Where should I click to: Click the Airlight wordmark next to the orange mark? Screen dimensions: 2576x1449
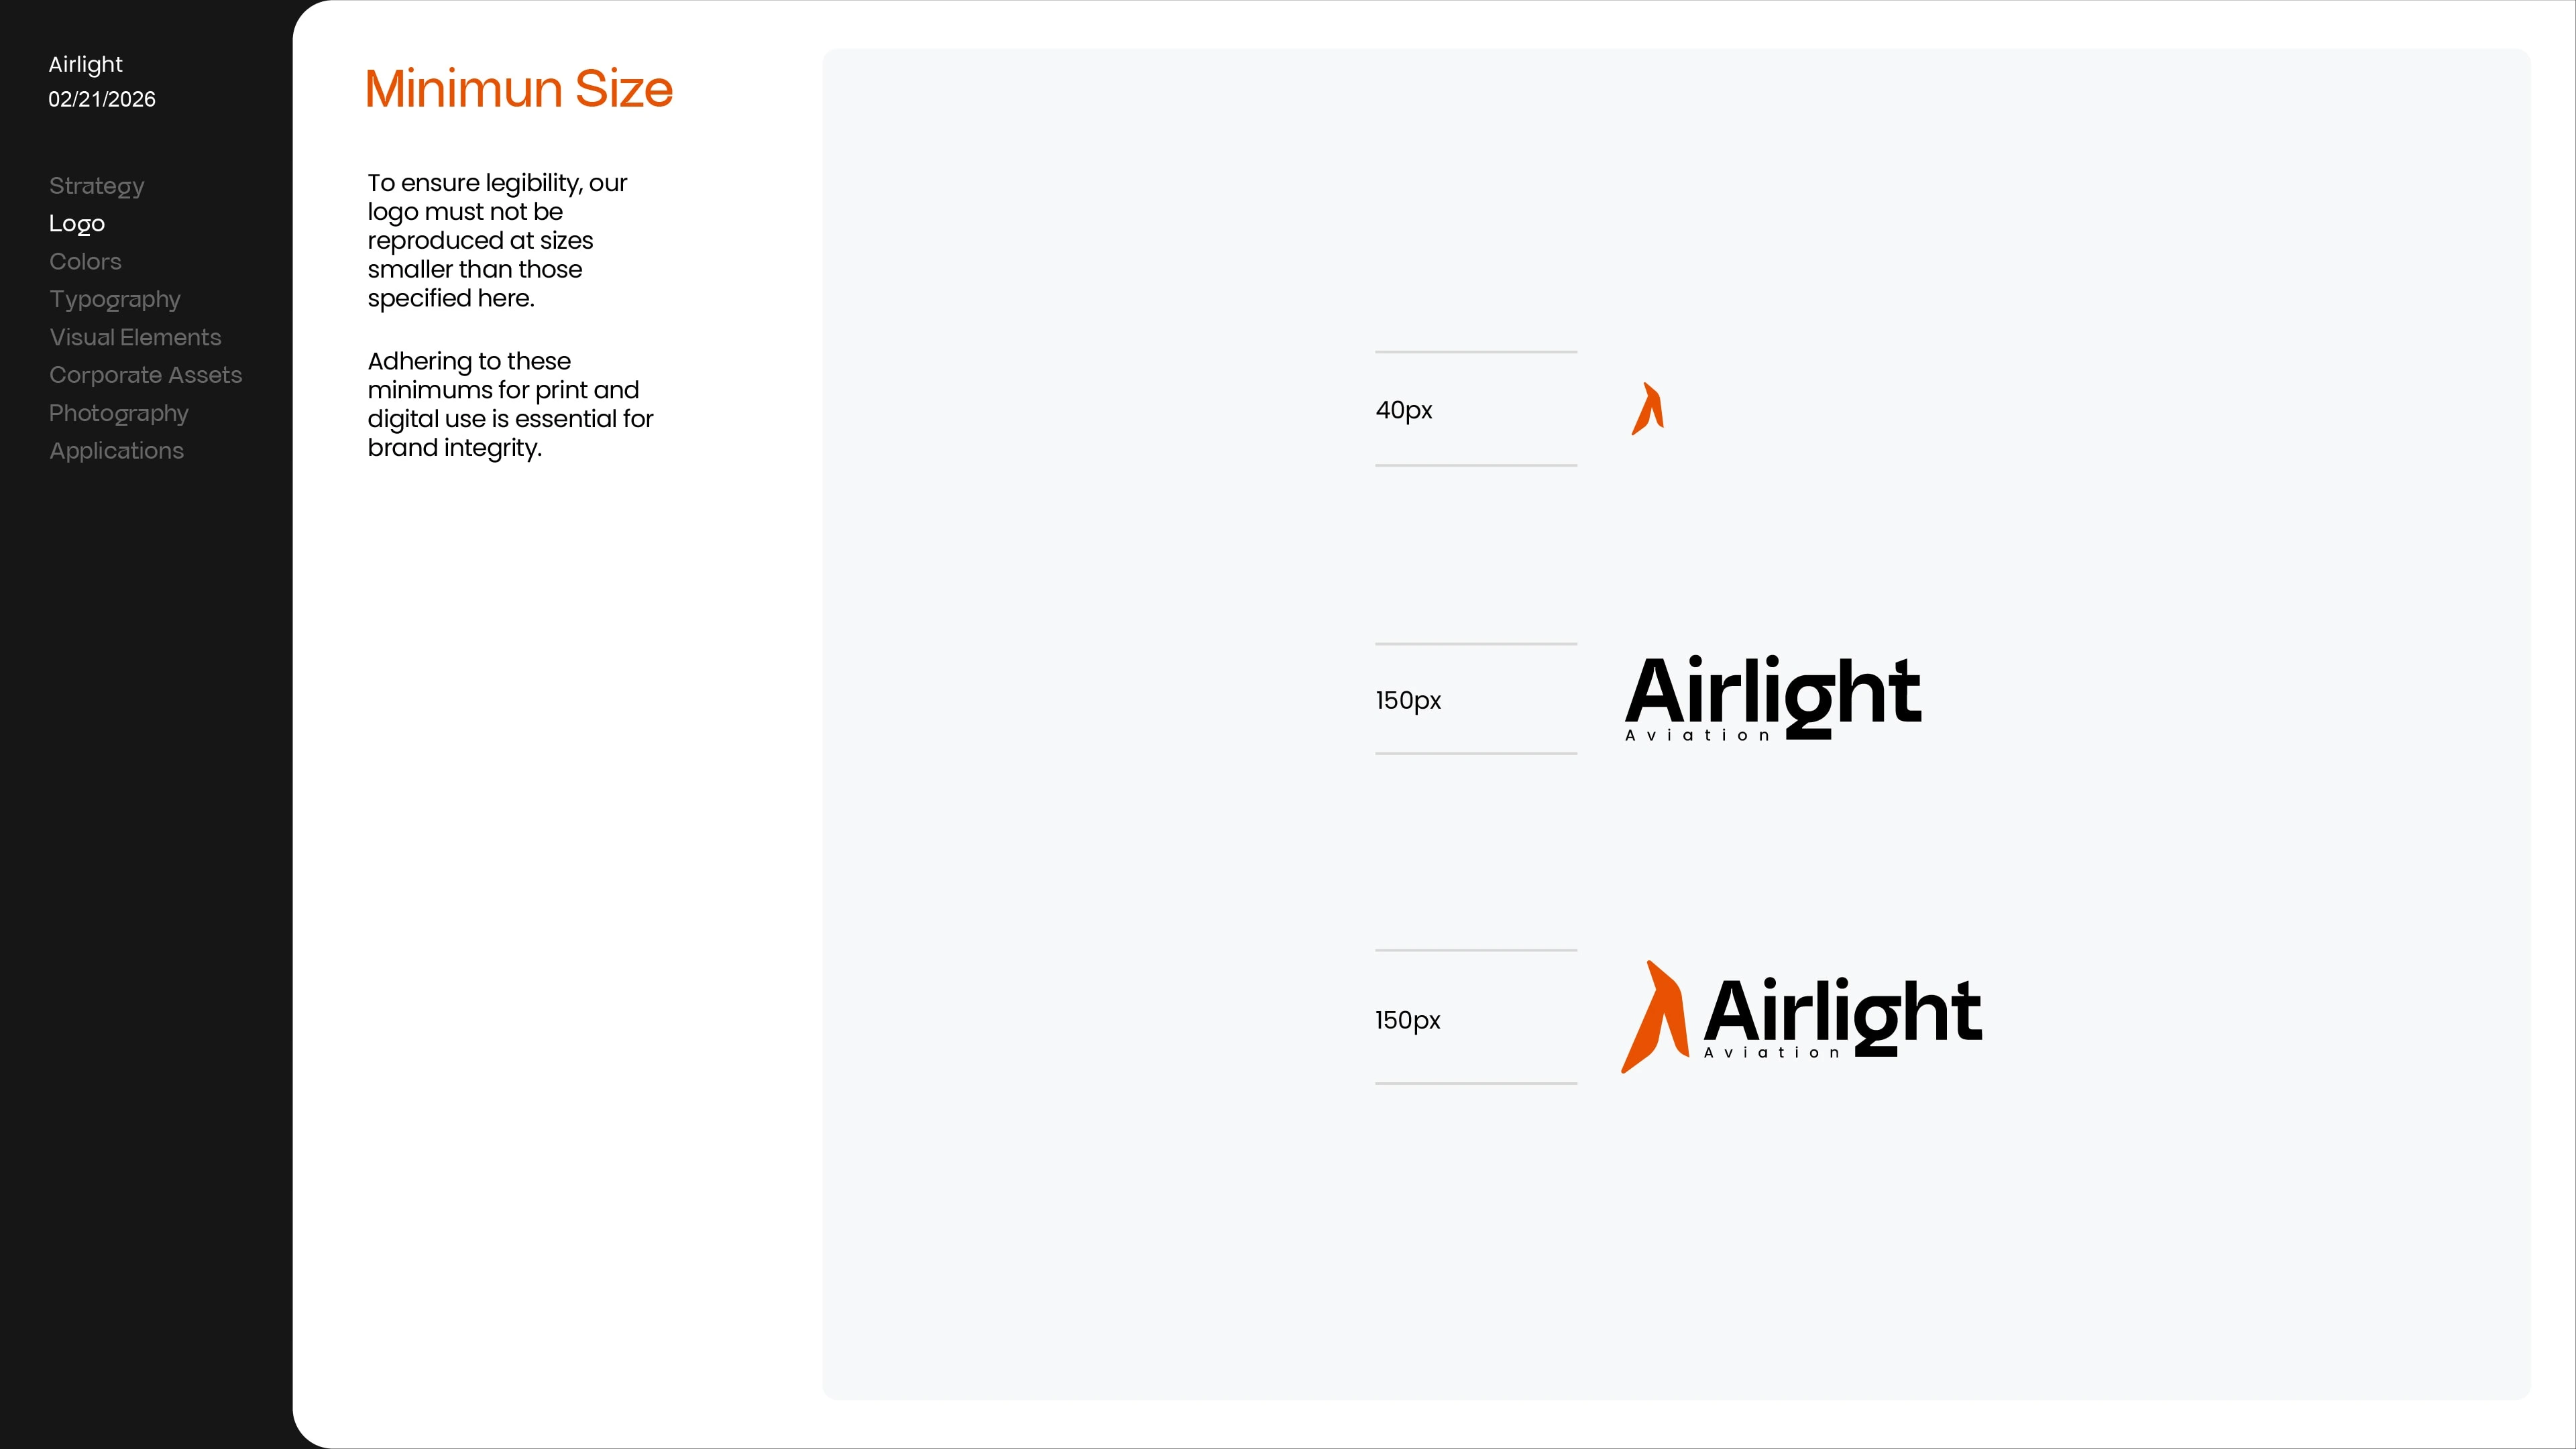1842,1016
